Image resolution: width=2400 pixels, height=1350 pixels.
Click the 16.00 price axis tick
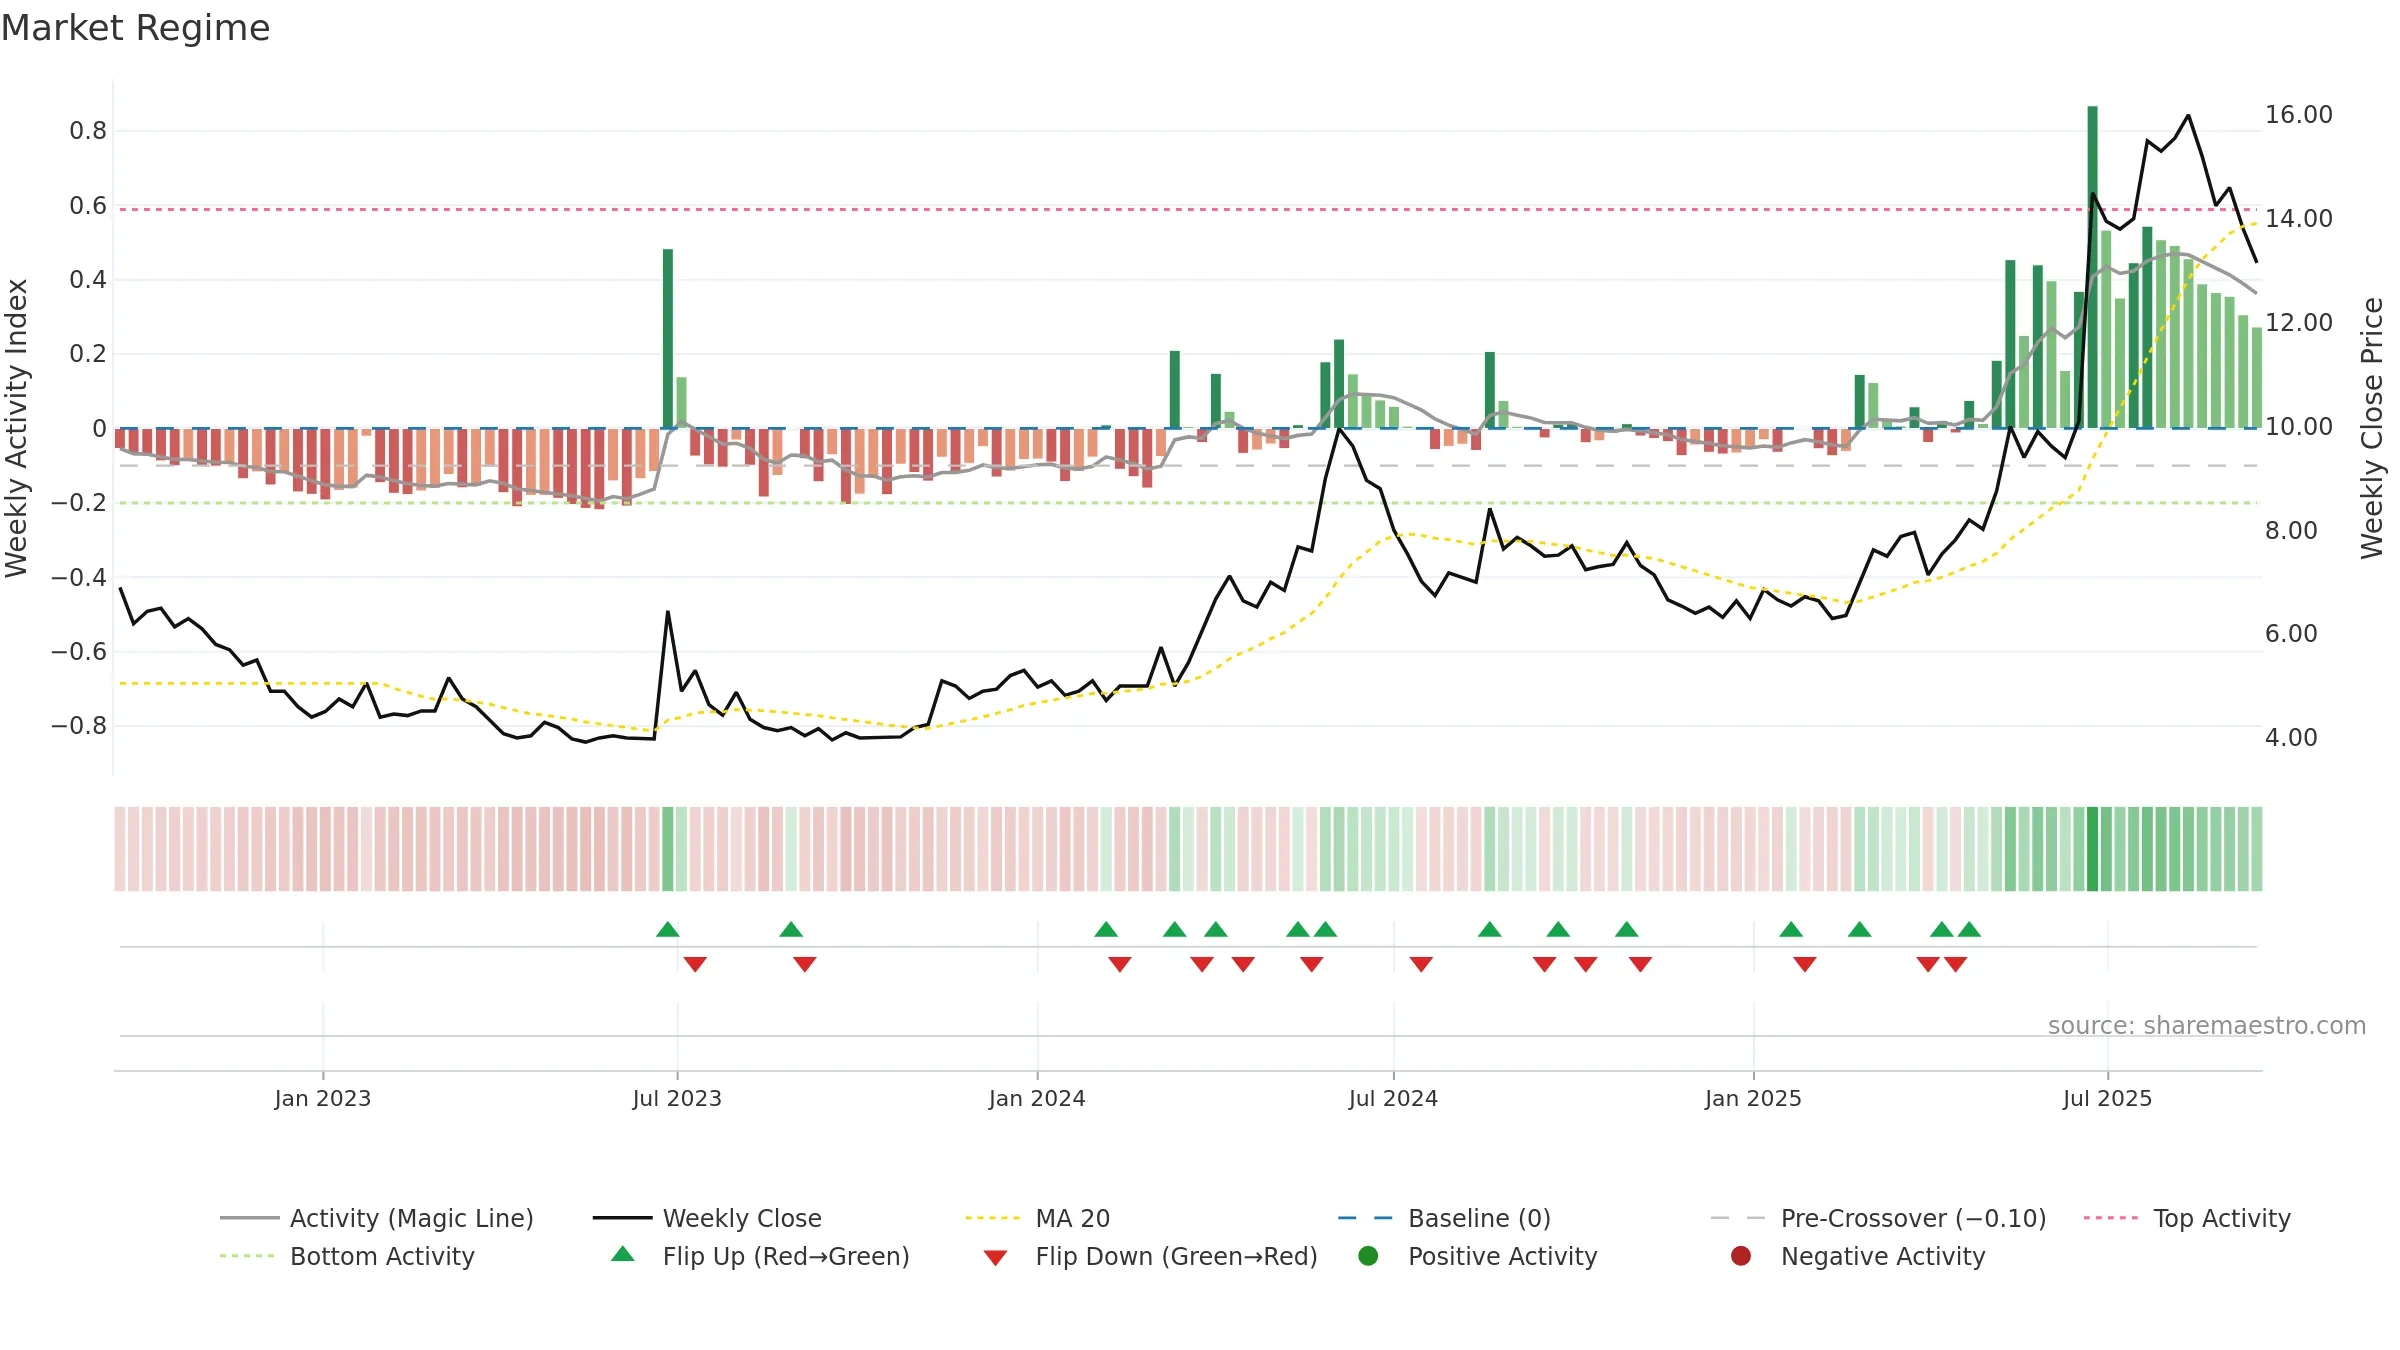[2299, 115]
